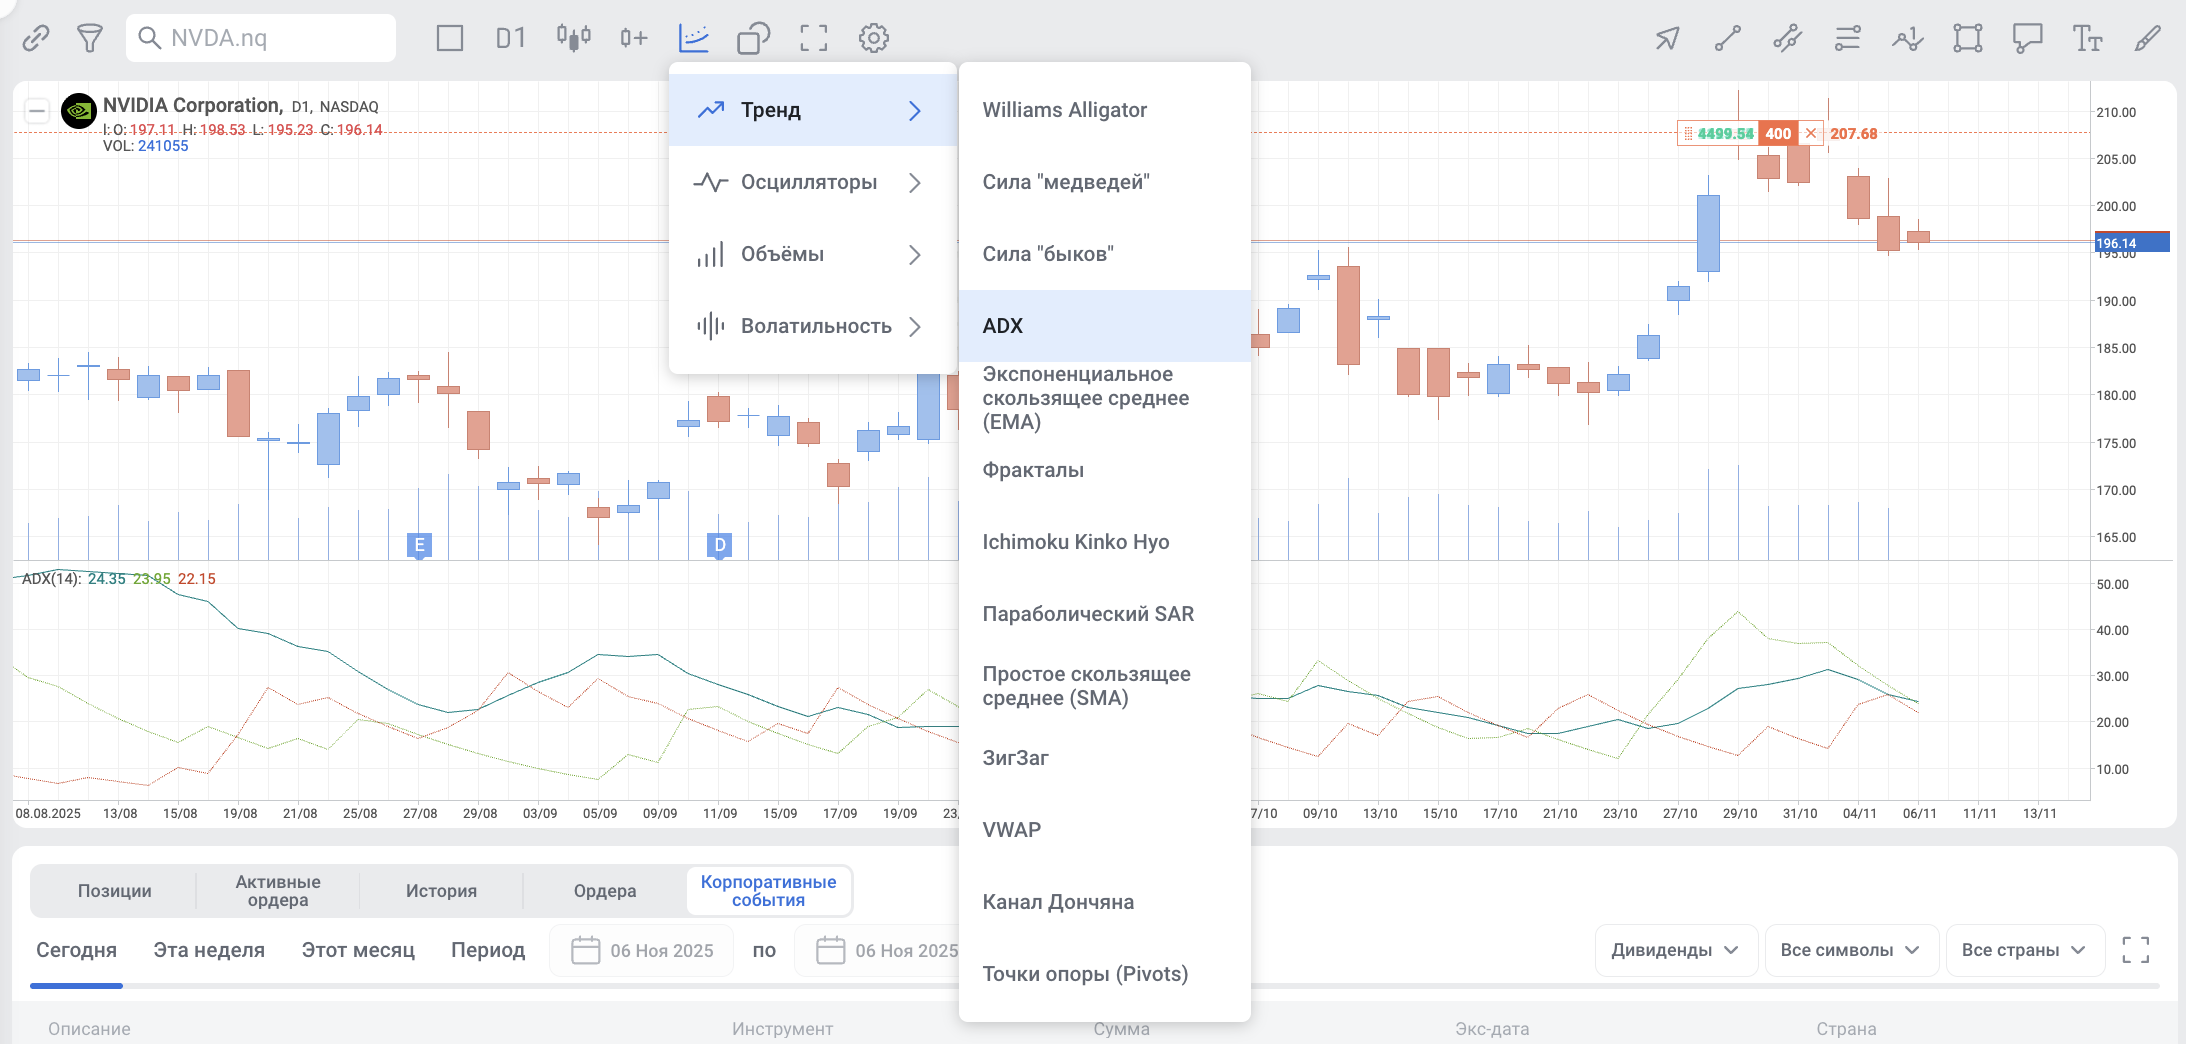
Task: Filter events by Эта неделя
Action: pyautogui.click(x=209, y=950)
